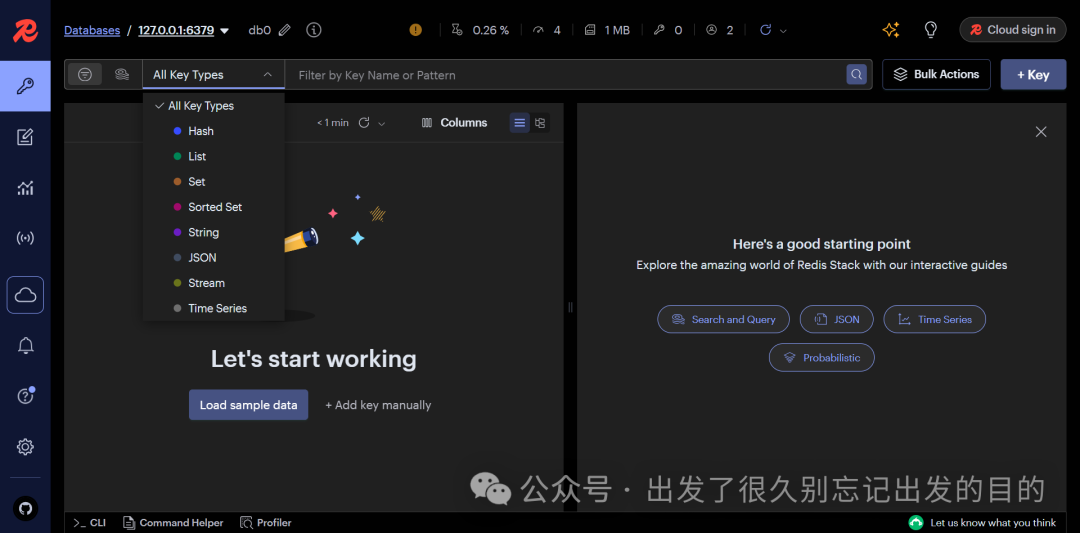Open the GitHub icon in sidebar
Image resolution: width=1080 pixels, height=533 pixels.
[25, 509]
